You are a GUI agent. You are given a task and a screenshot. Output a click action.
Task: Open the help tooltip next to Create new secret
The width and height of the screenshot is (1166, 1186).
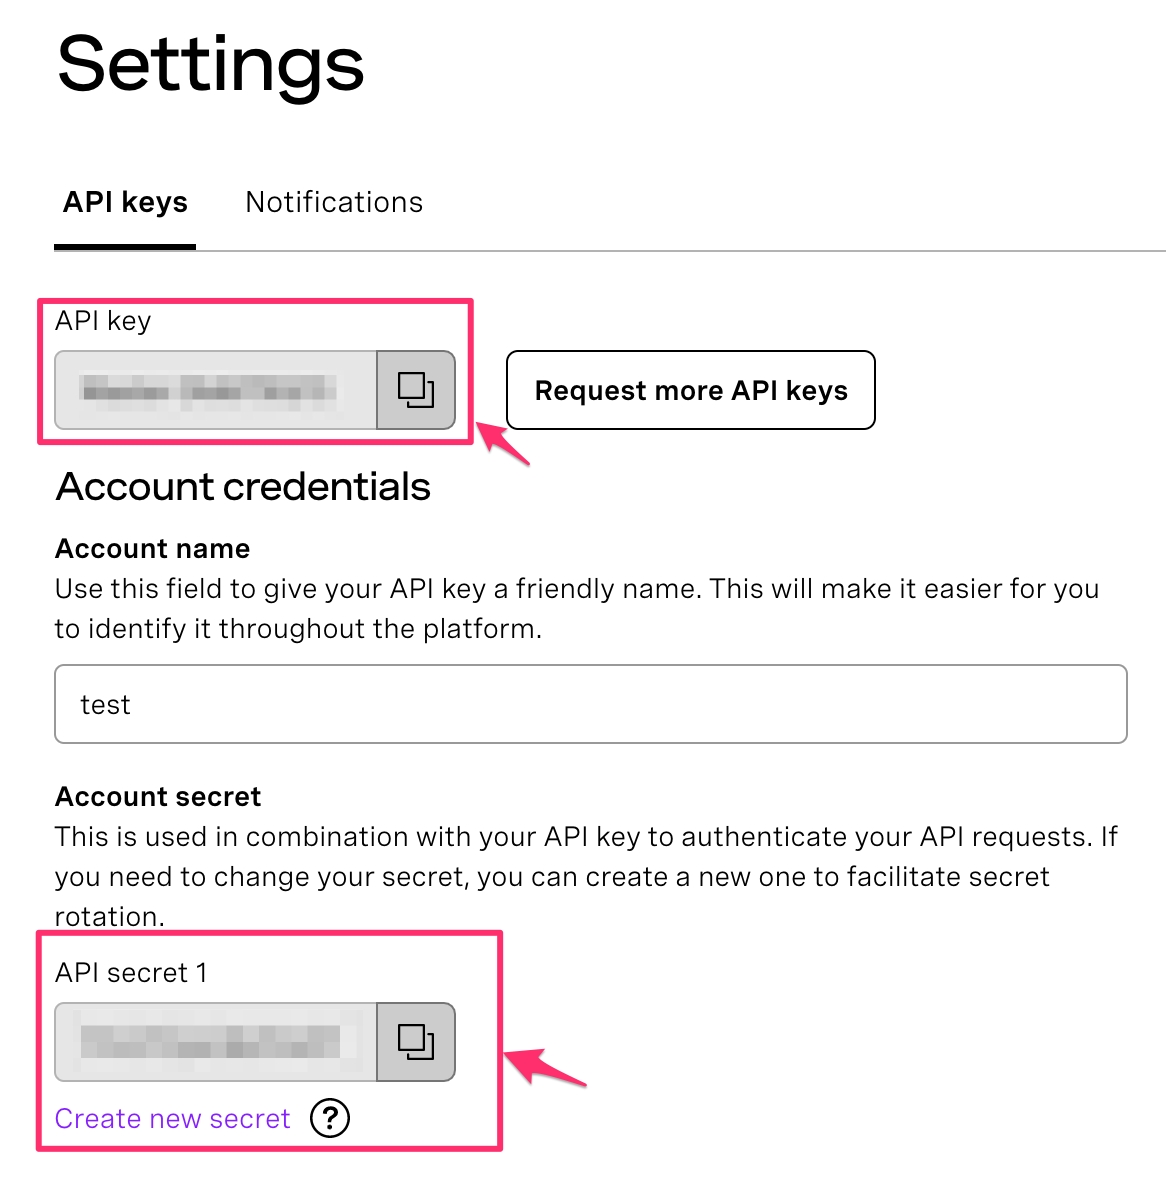click(x=330, y=1119)
